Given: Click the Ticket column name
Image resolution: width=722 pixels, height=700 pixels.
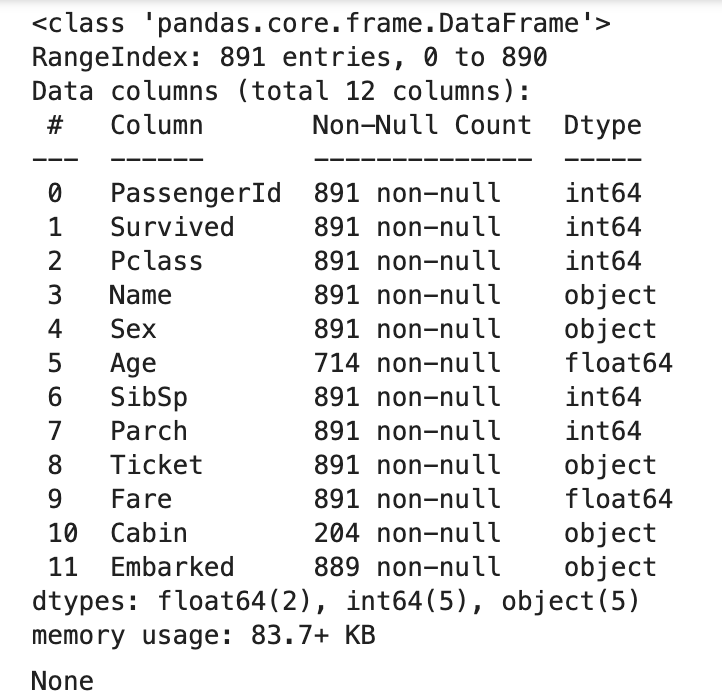Looking at the screenshot, I should [156, 465].
